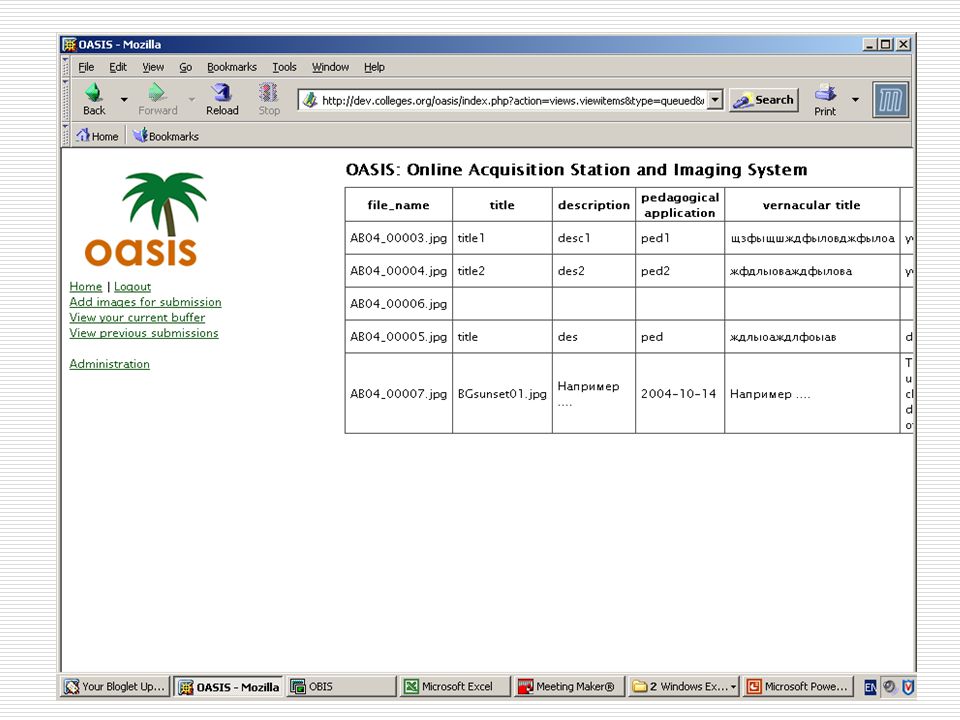The width and height of the screenshot is (960, 720).
Task: Open the Add images for submission link
Action: 145,302
